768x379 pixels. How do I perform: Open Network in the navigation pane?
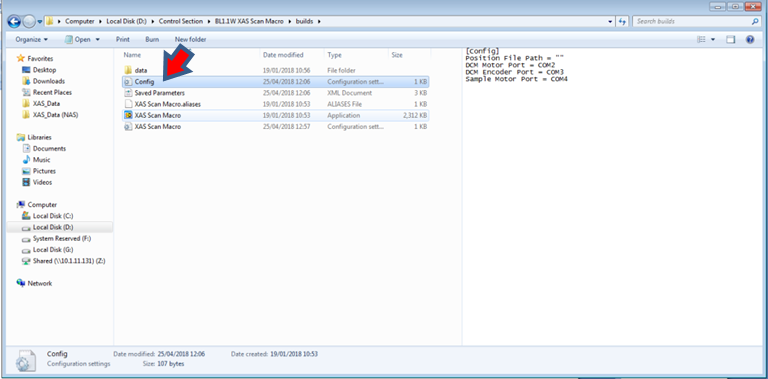coord(40,284)
